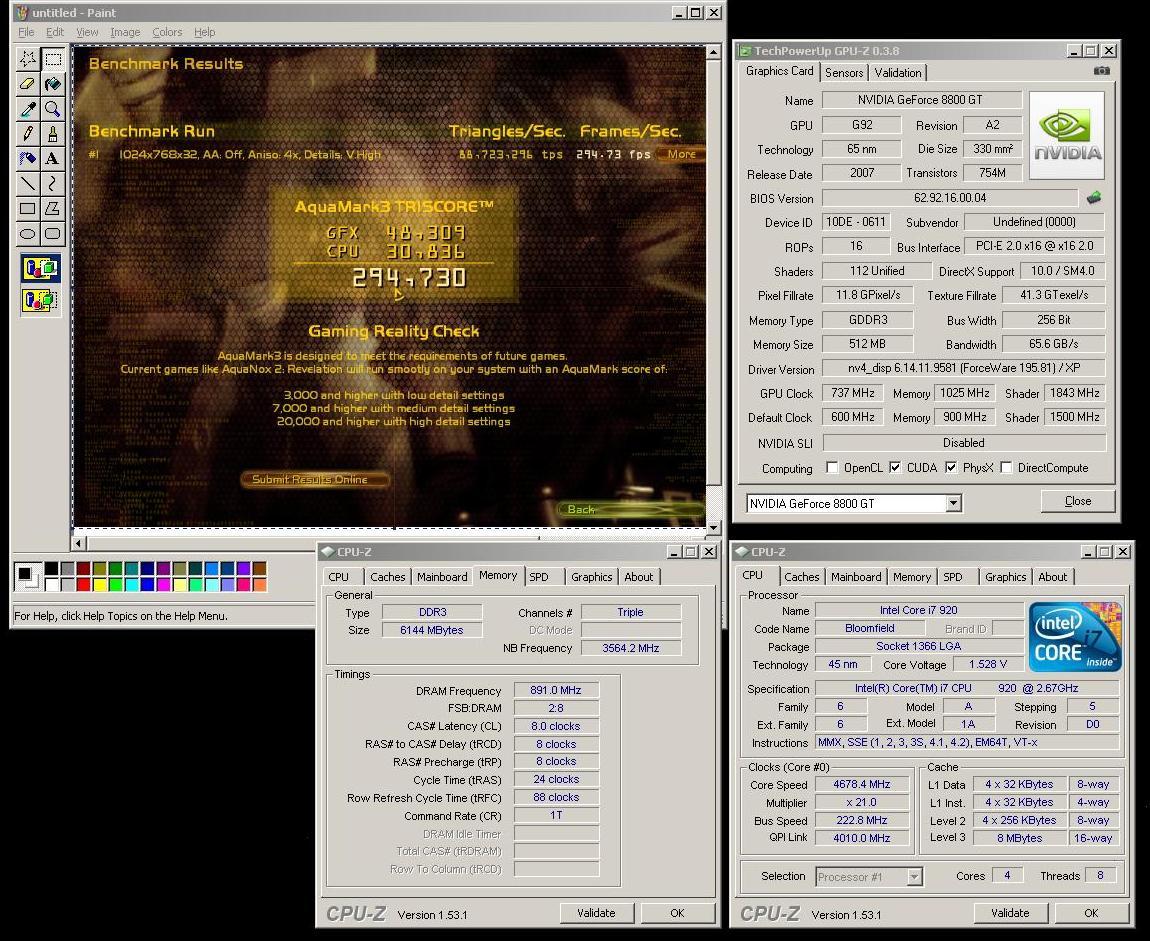Pick the bright red color swatch
This screenshot has width=1150, height=941.
point(83,585)
